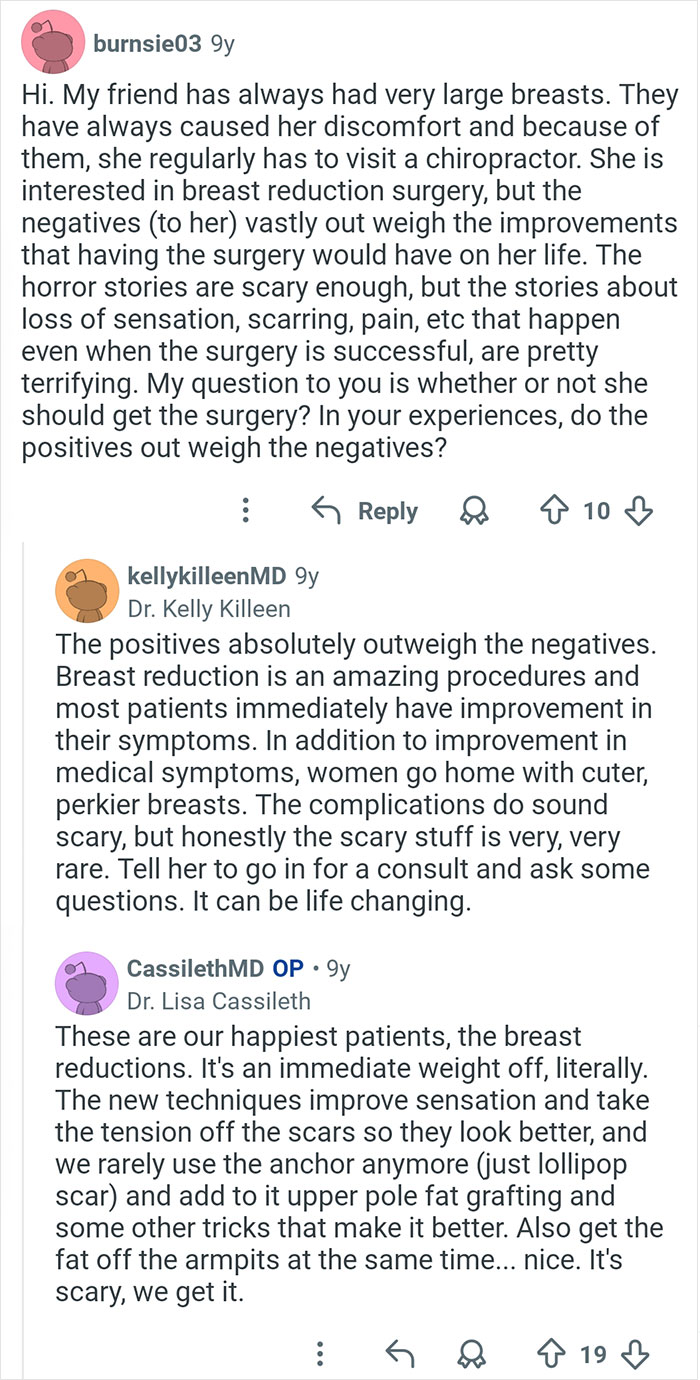The height and width of the screenshot is (1380, 700).
Task: Click burnsie03's avatar image
Action: 52,44
